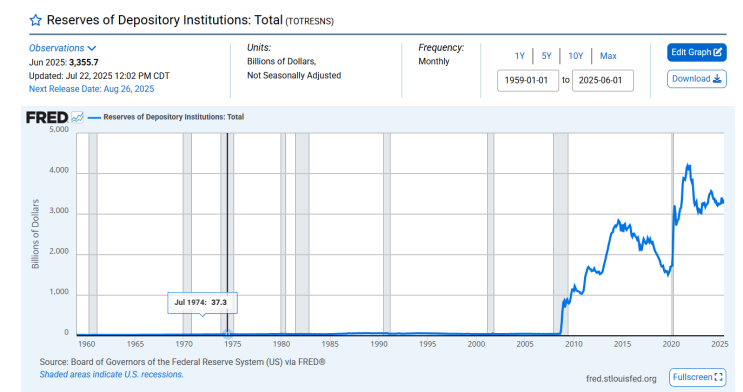Click the Billions of Dollars axis title

(36, 234)
